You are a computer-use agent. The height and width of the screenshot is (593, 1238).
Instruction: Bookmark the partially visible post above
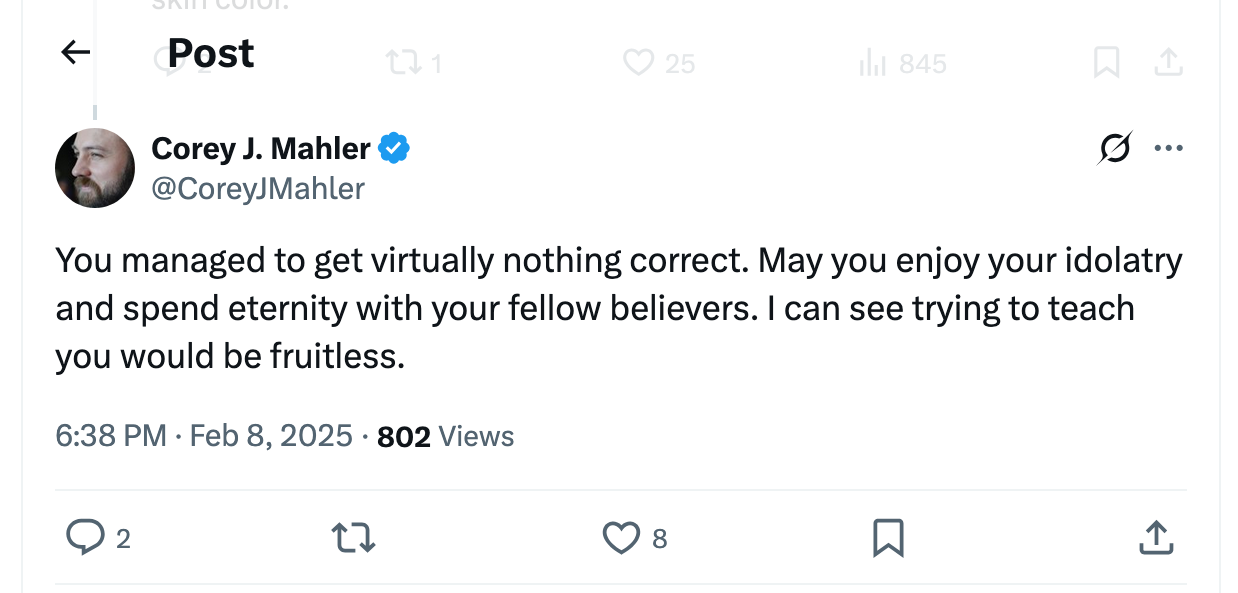pyautogui.click(x=1106, y=63)
